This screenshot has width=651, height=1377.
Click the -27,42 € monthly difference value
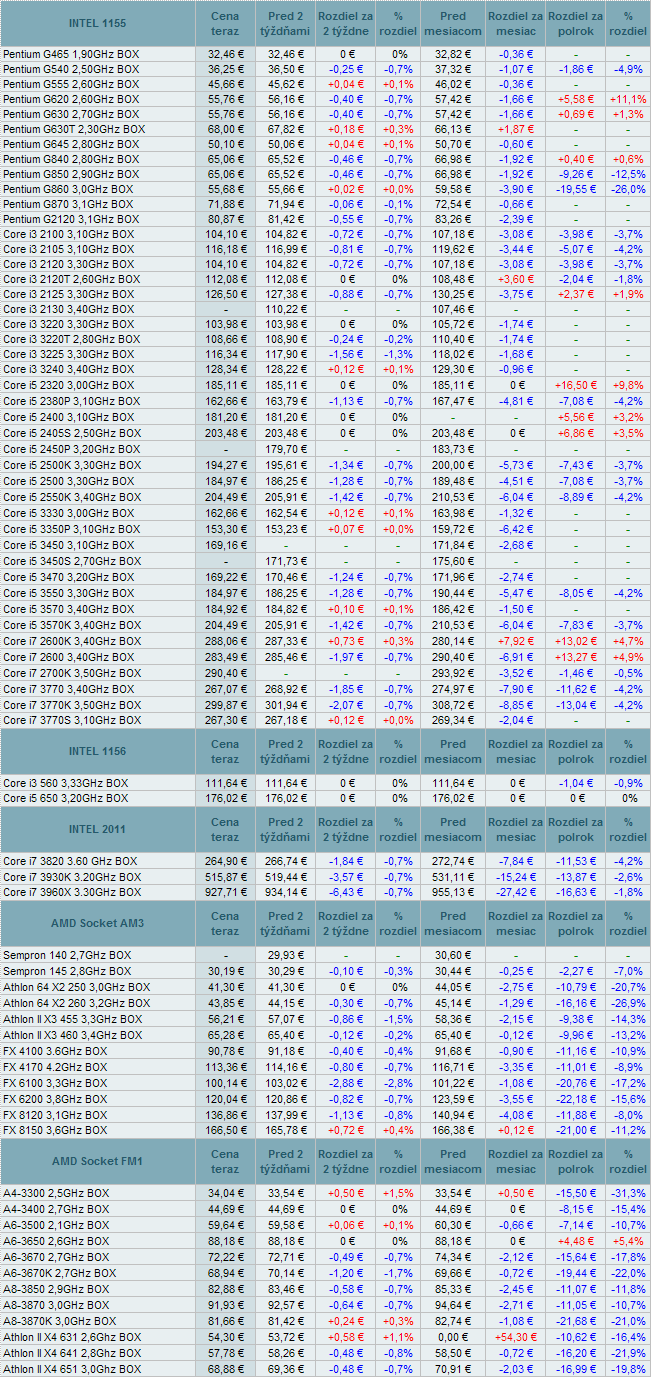click(516, 891)
